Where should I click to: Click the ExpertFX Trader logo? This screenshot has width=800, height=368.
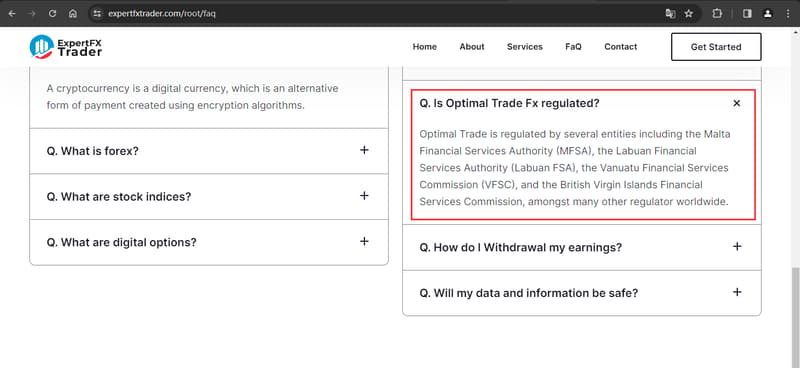point(66,46)
